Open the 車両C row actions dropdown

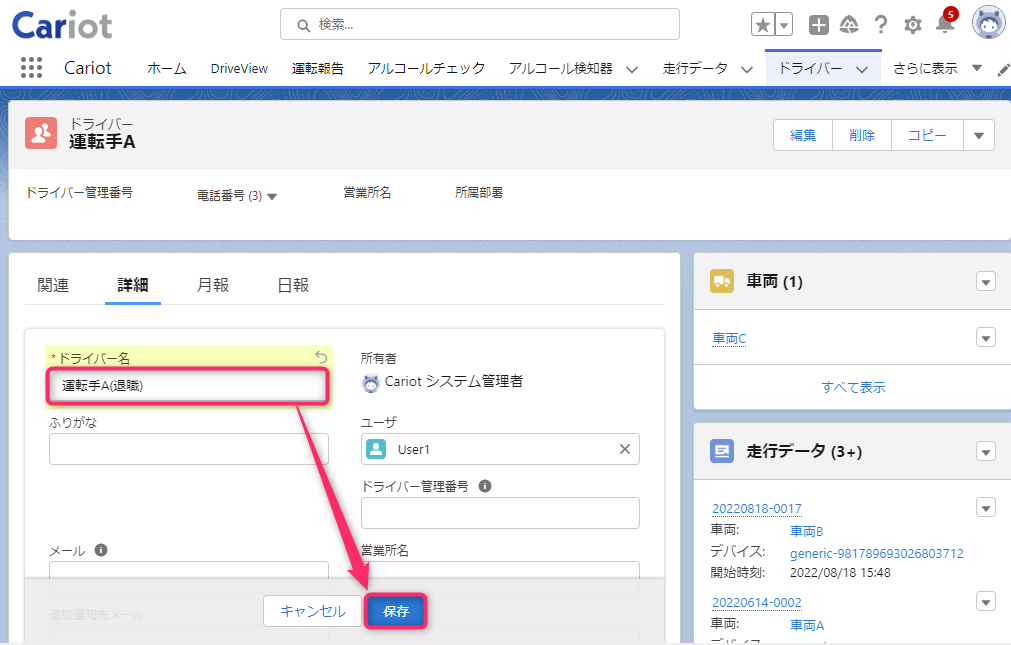pyautogui.click(x=986, y=337)
